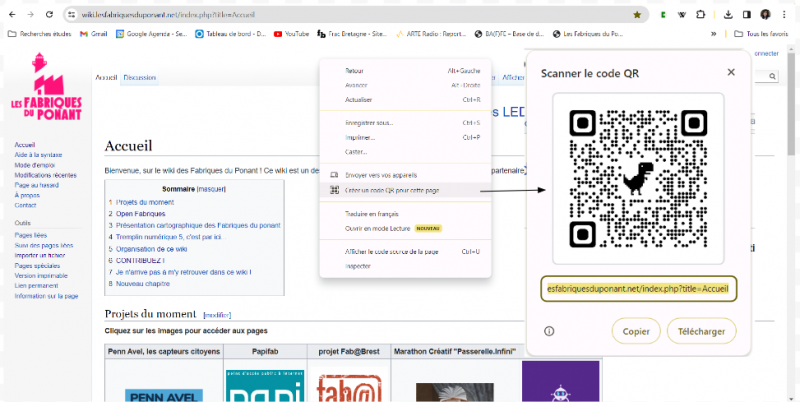
Task: Click the bookmark star in address bar
Action: pos(637,15)
